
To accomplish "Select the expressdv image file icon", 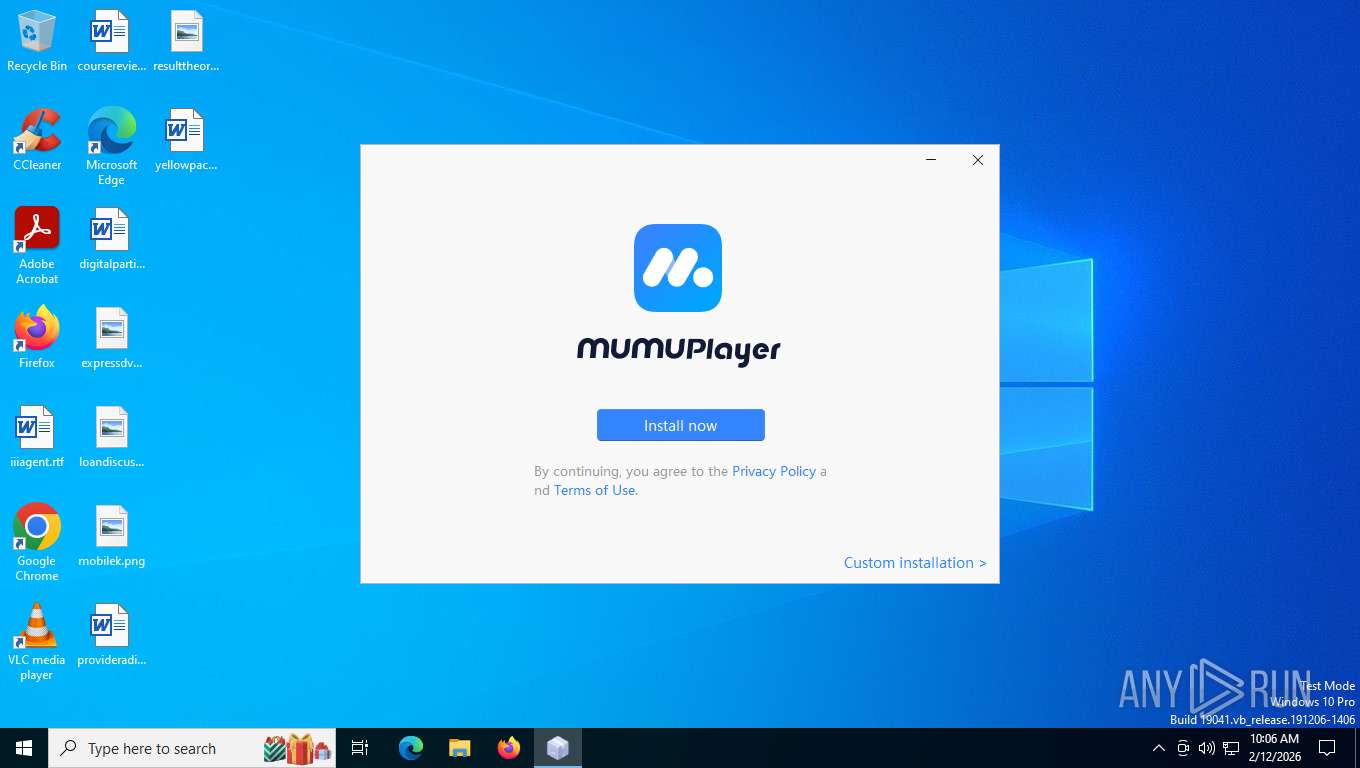I will (x=111, y=338).
